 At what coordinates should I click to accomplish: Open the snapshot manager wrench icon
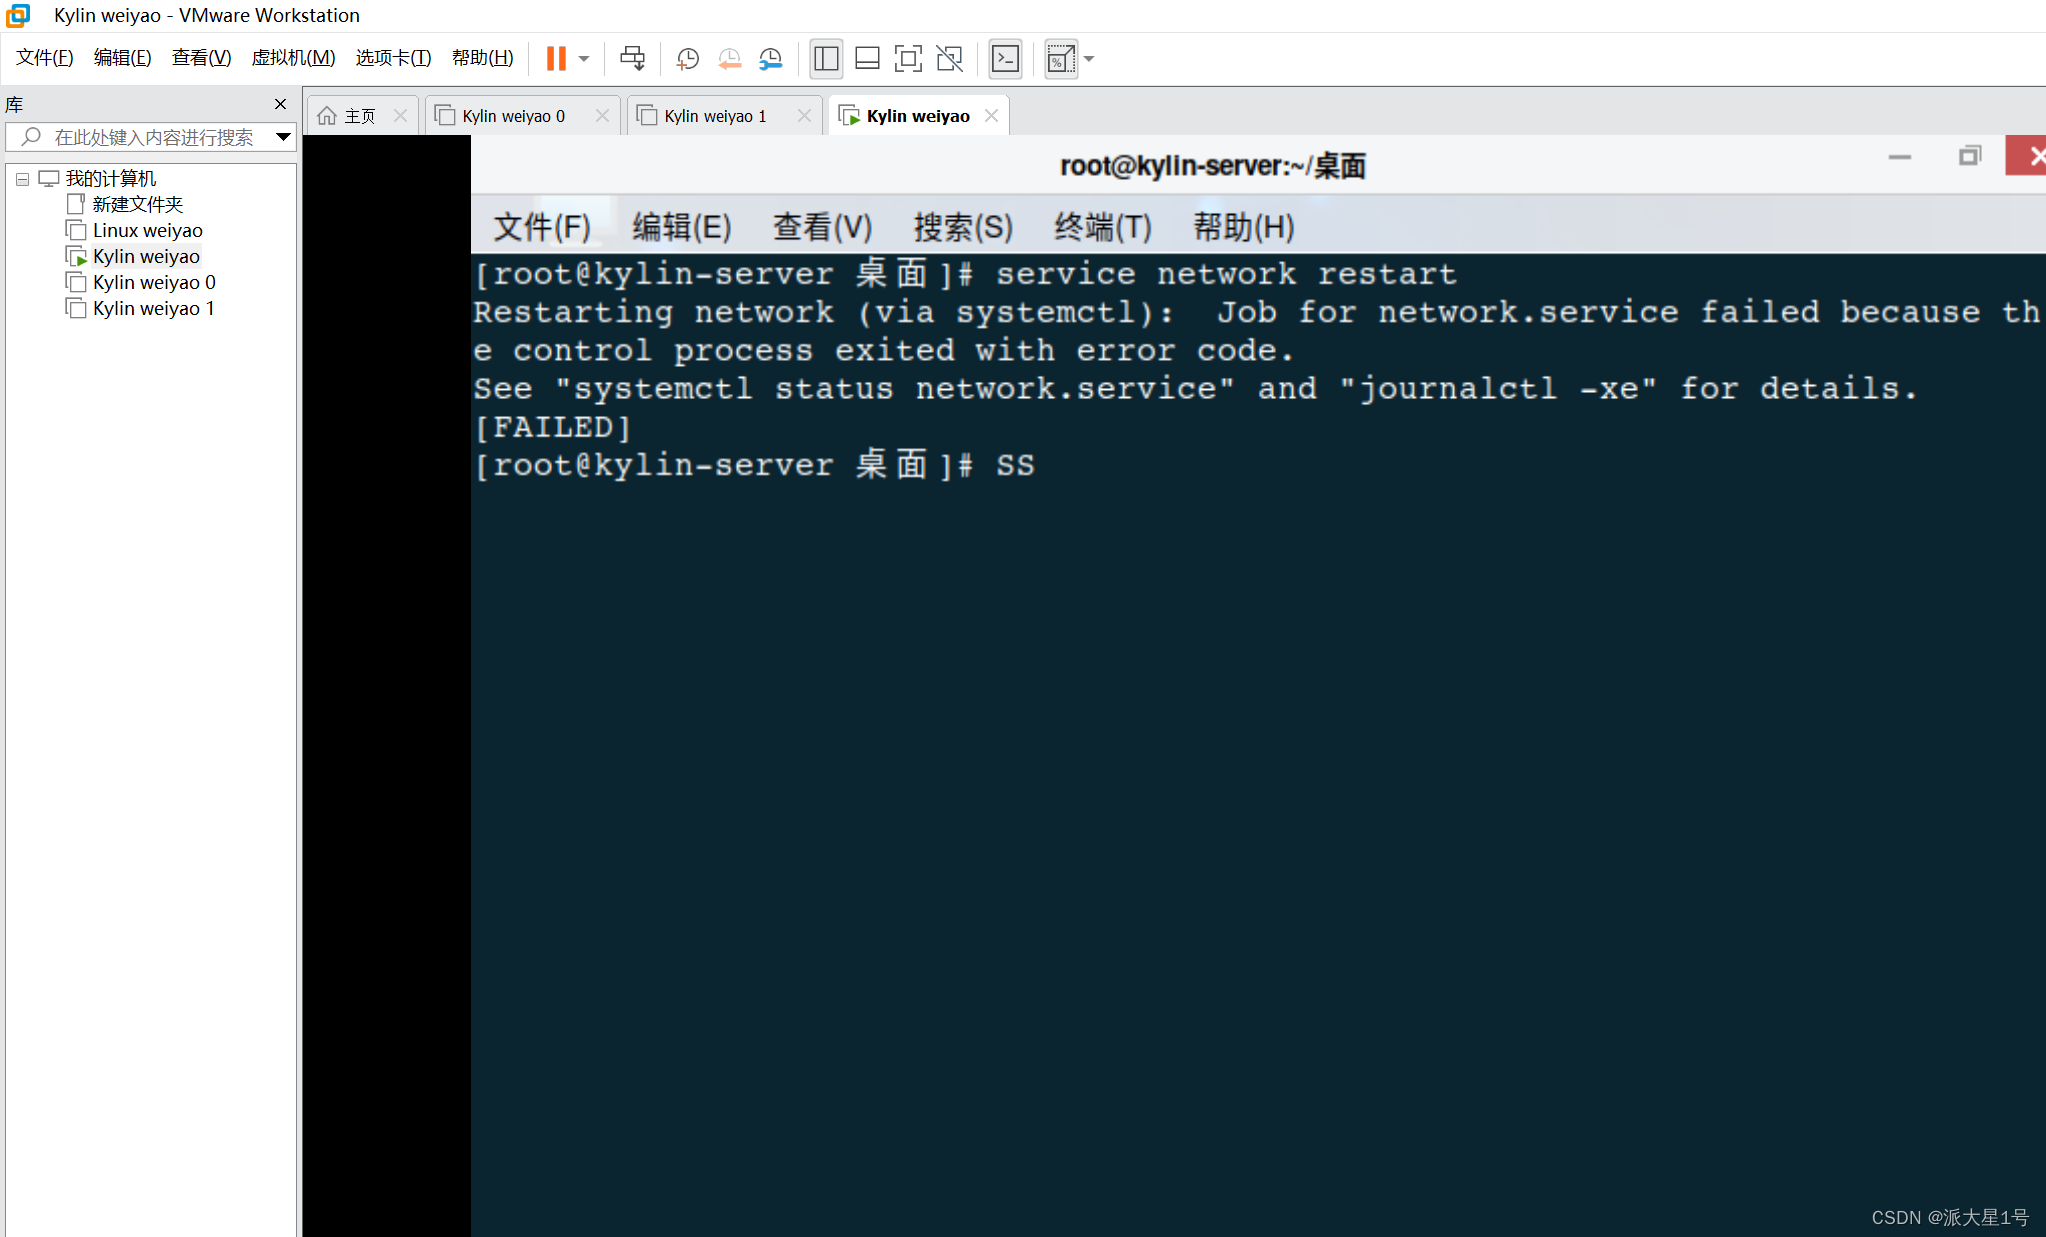click(x=770, y=59)
